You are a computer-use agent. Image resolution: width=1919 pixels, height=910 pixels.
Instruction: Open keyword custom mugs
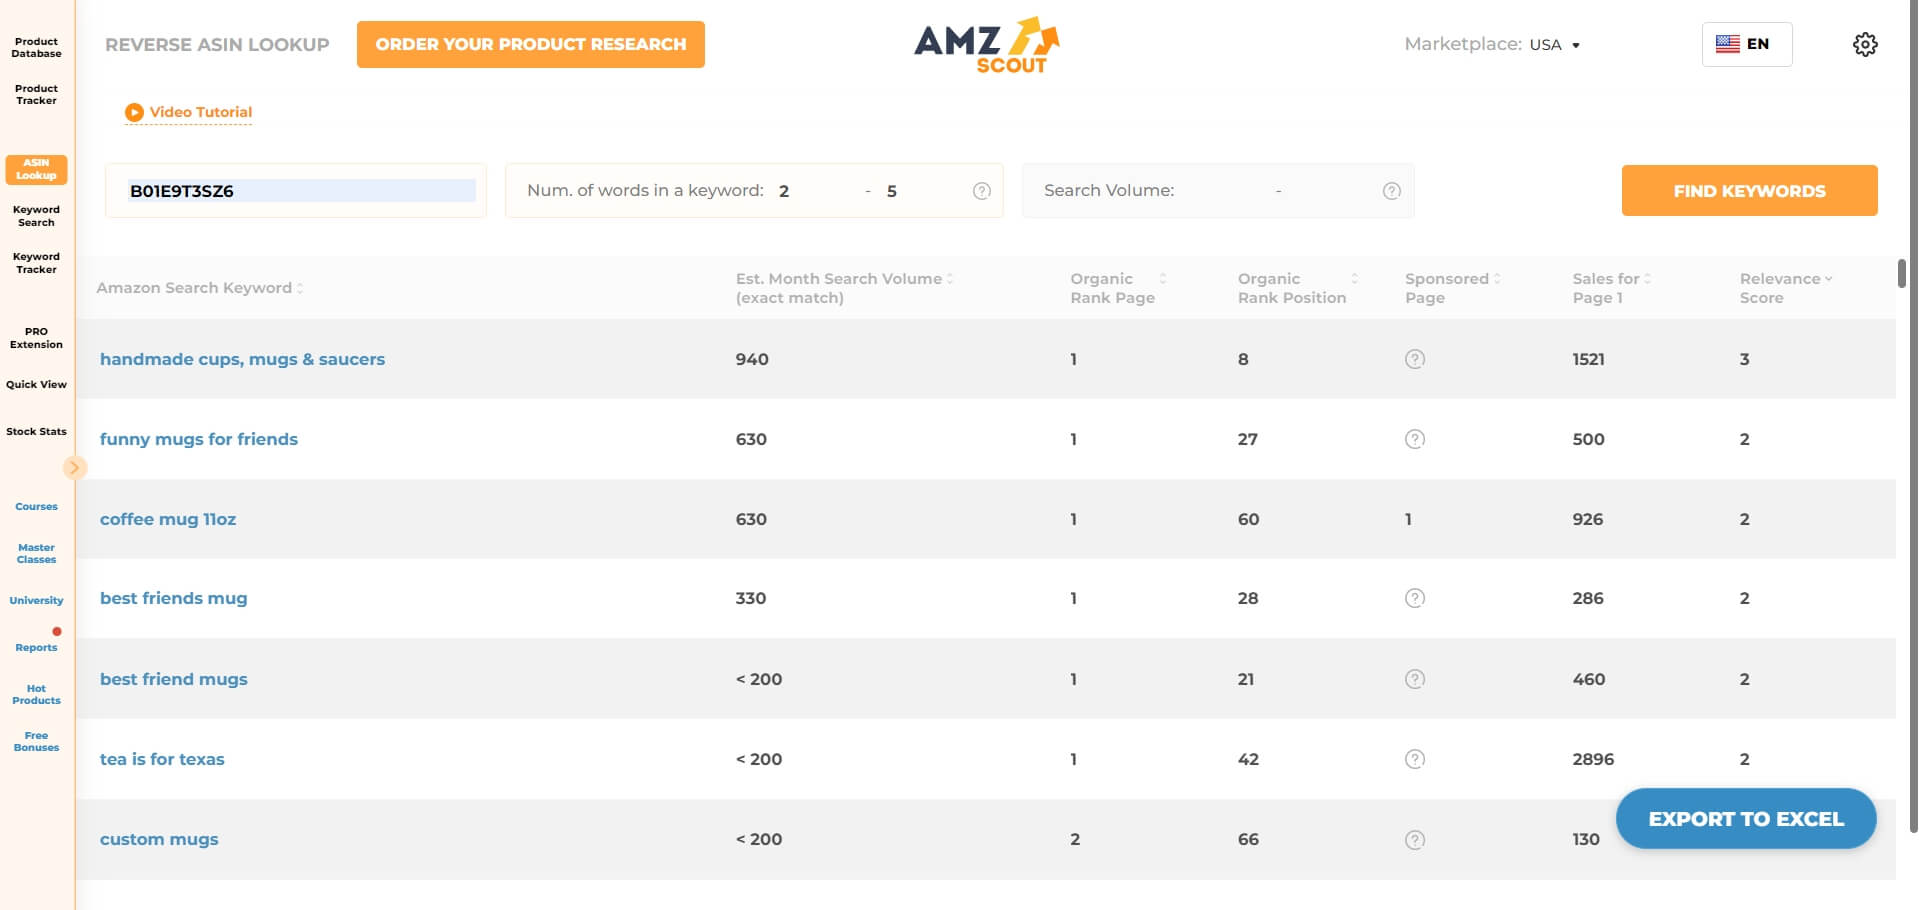tap(159, 840)
